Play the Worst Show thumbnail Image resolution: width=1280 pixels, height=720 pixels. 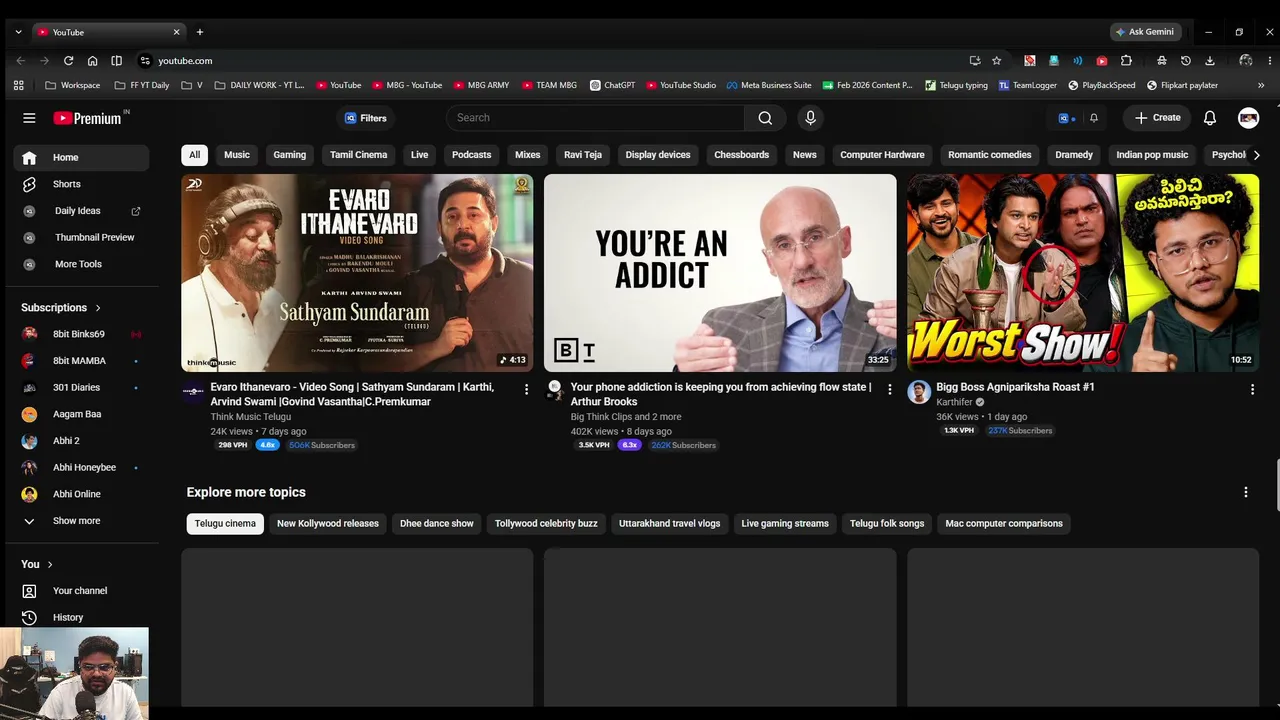pyautogui.click(x=1083, y=273)
